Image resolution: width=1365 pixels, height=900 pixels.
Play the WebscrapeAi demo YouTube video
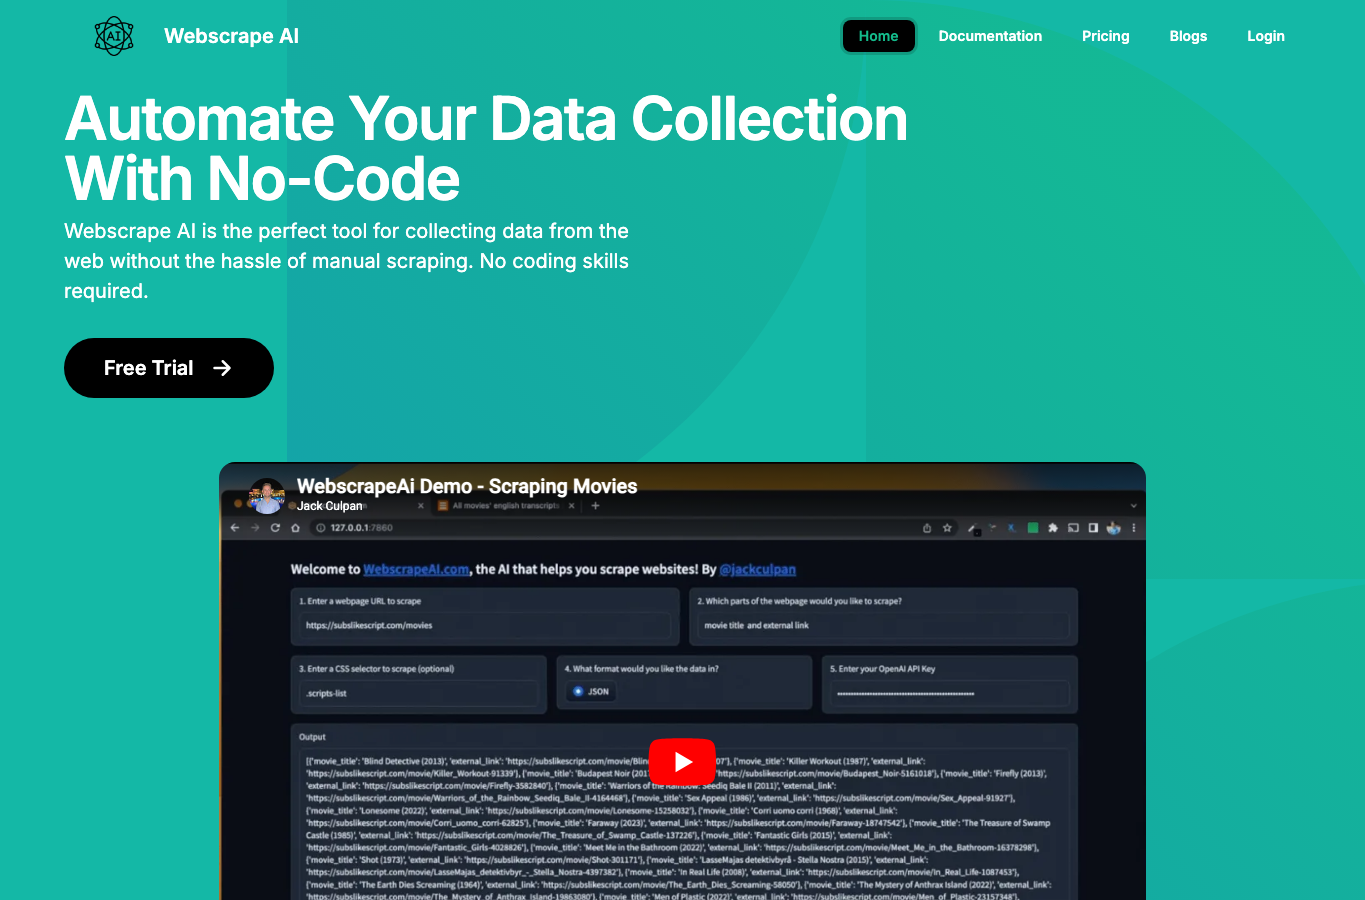(x=682, y=762)
